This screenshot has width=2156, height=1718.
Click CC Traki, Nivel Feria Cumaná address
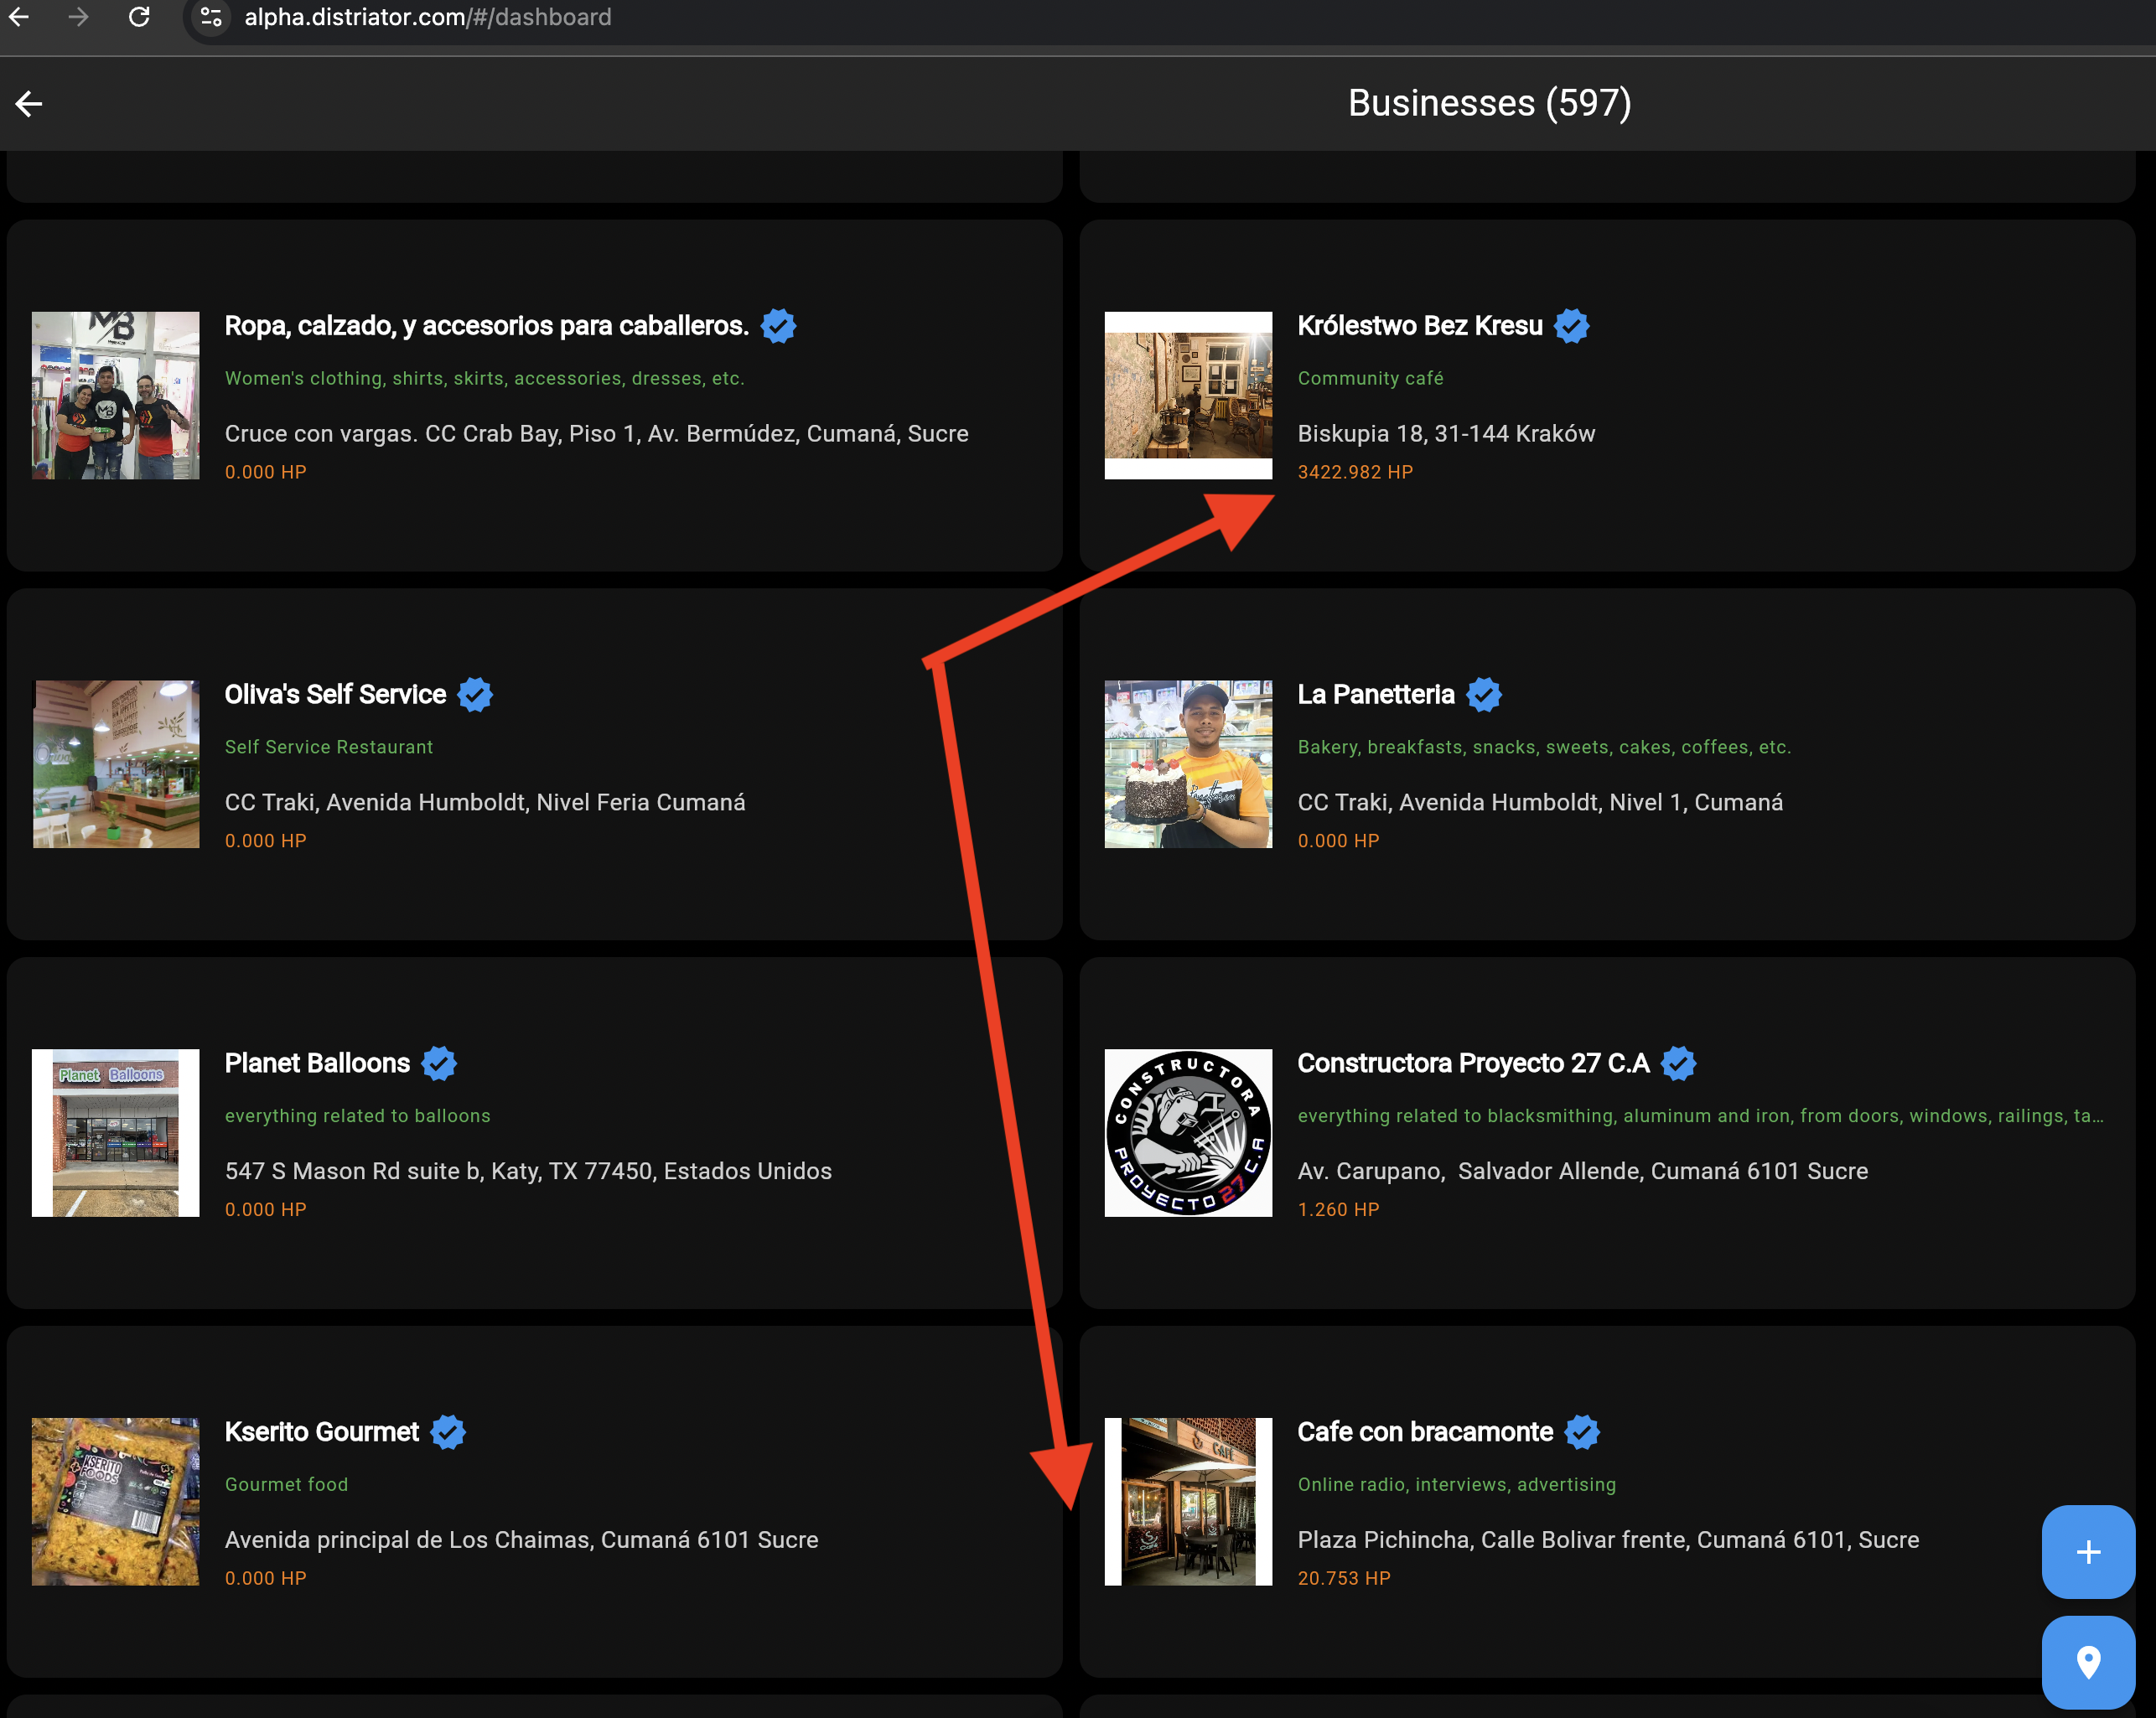coord(485,803)
